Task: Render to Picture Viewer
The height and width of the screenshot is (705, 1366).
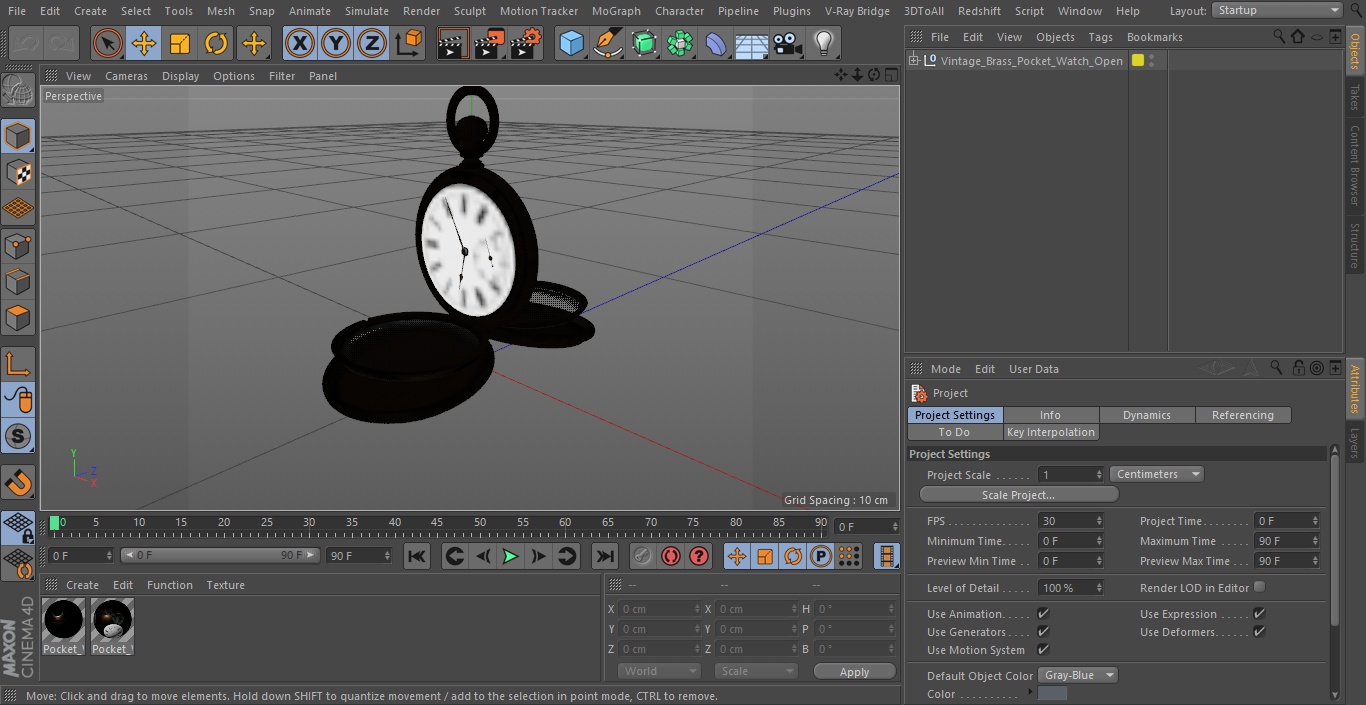Action: pyautogui.click(x=489, y=43)
